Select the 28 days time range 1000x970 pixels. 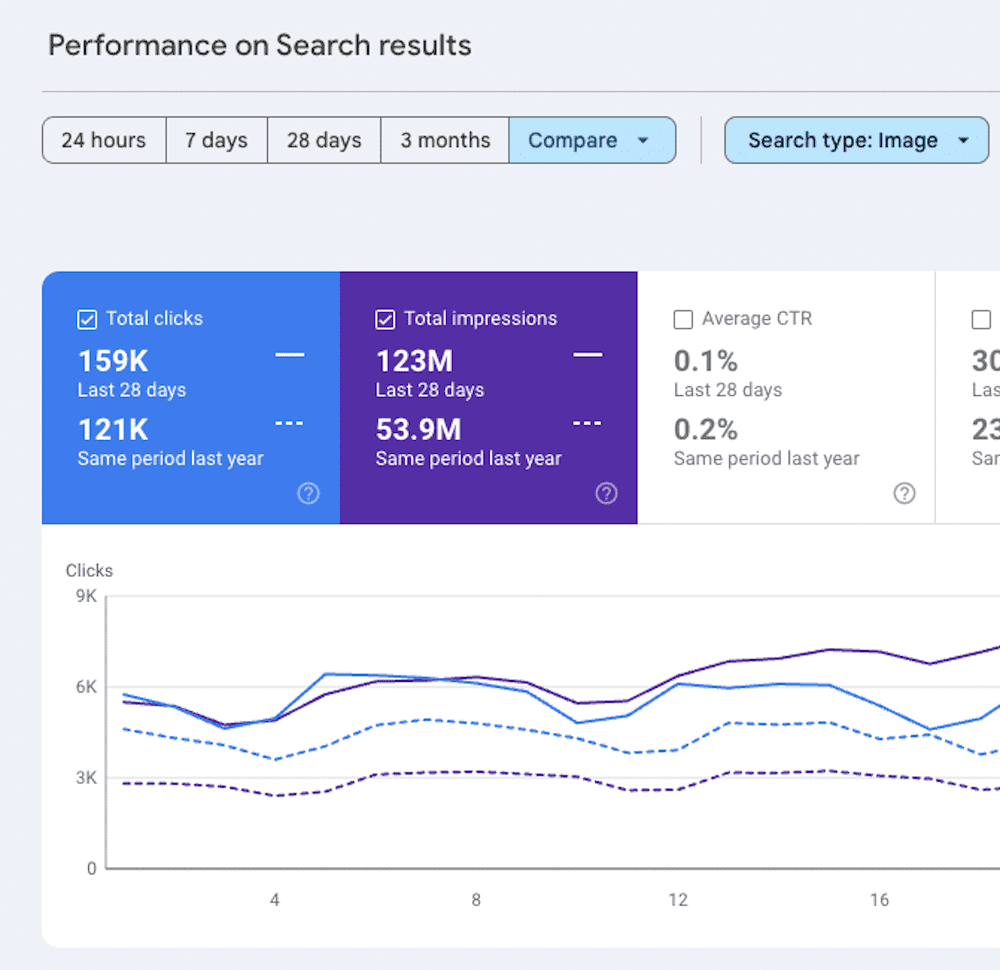click(x=323, y=140)
